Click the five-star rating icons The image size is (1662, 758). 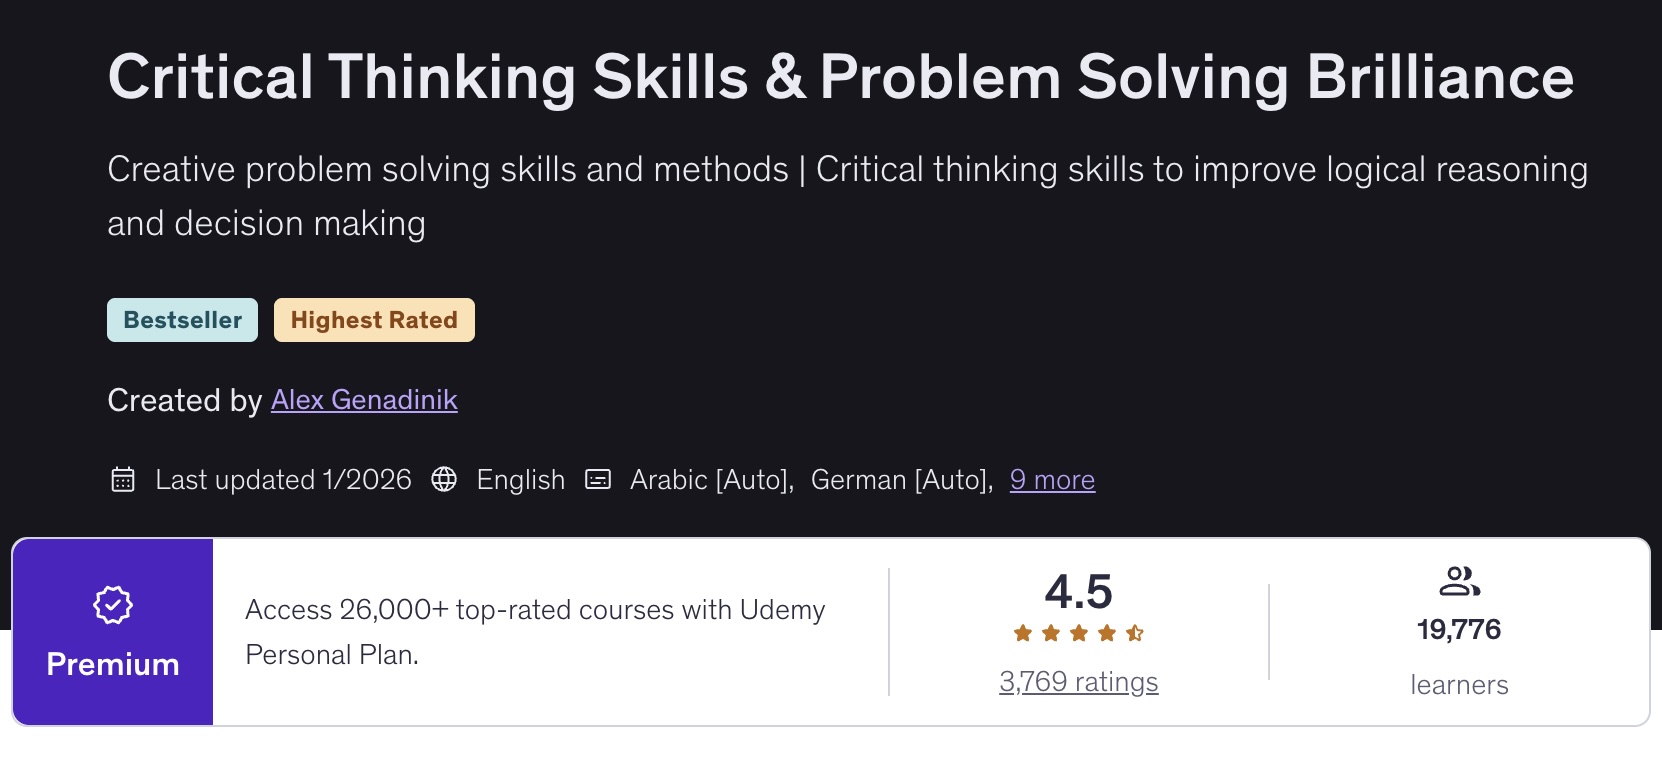pyautogui.click(x=1078, y=633)
